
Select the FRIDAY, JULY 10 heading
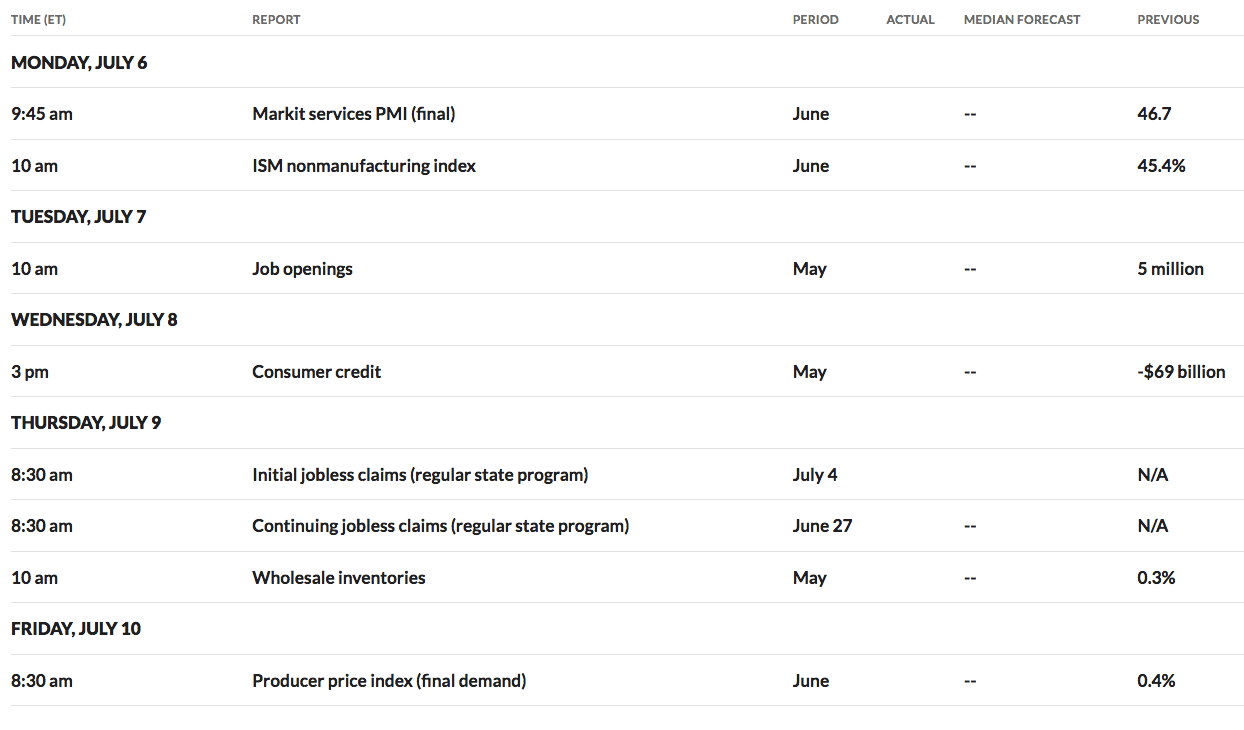pos(76,629)
